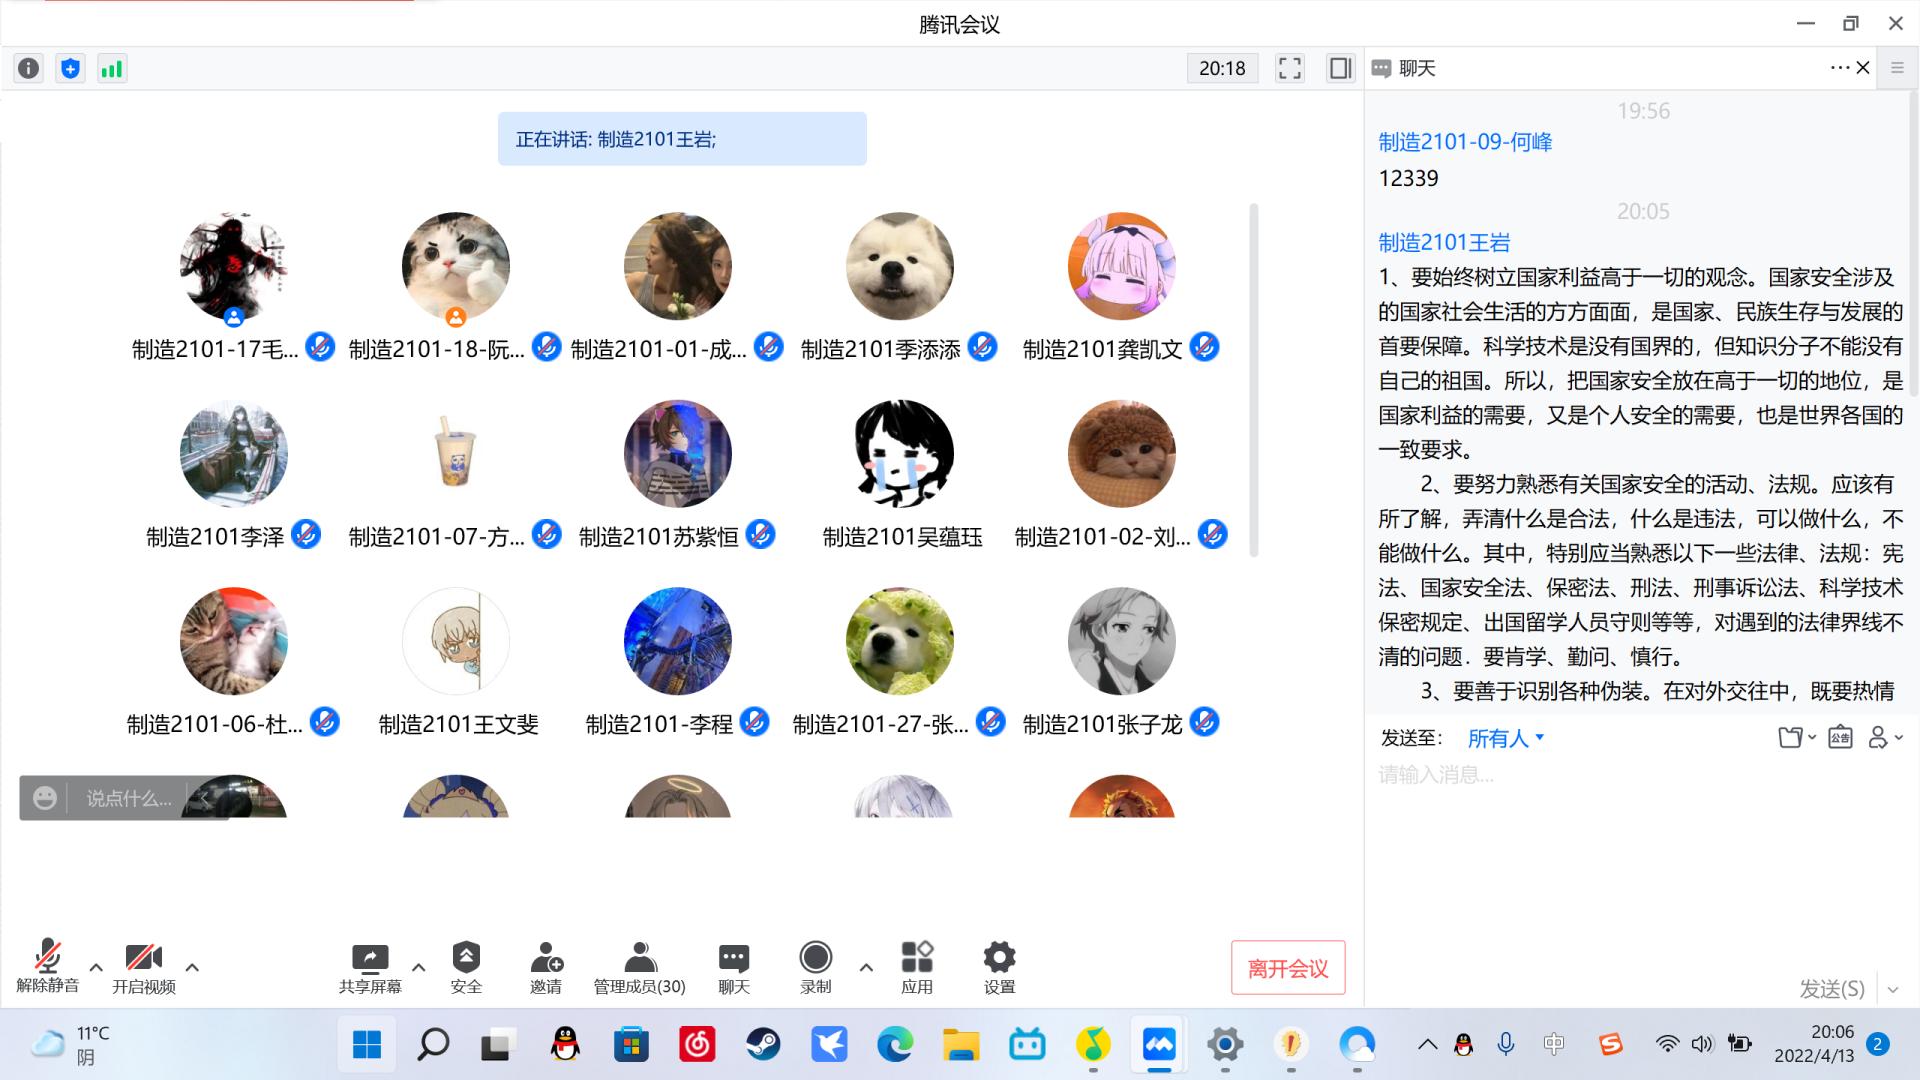Click the red leave meeting button
This screenshot has width=1920, height=1080.
pos(1287,967)
